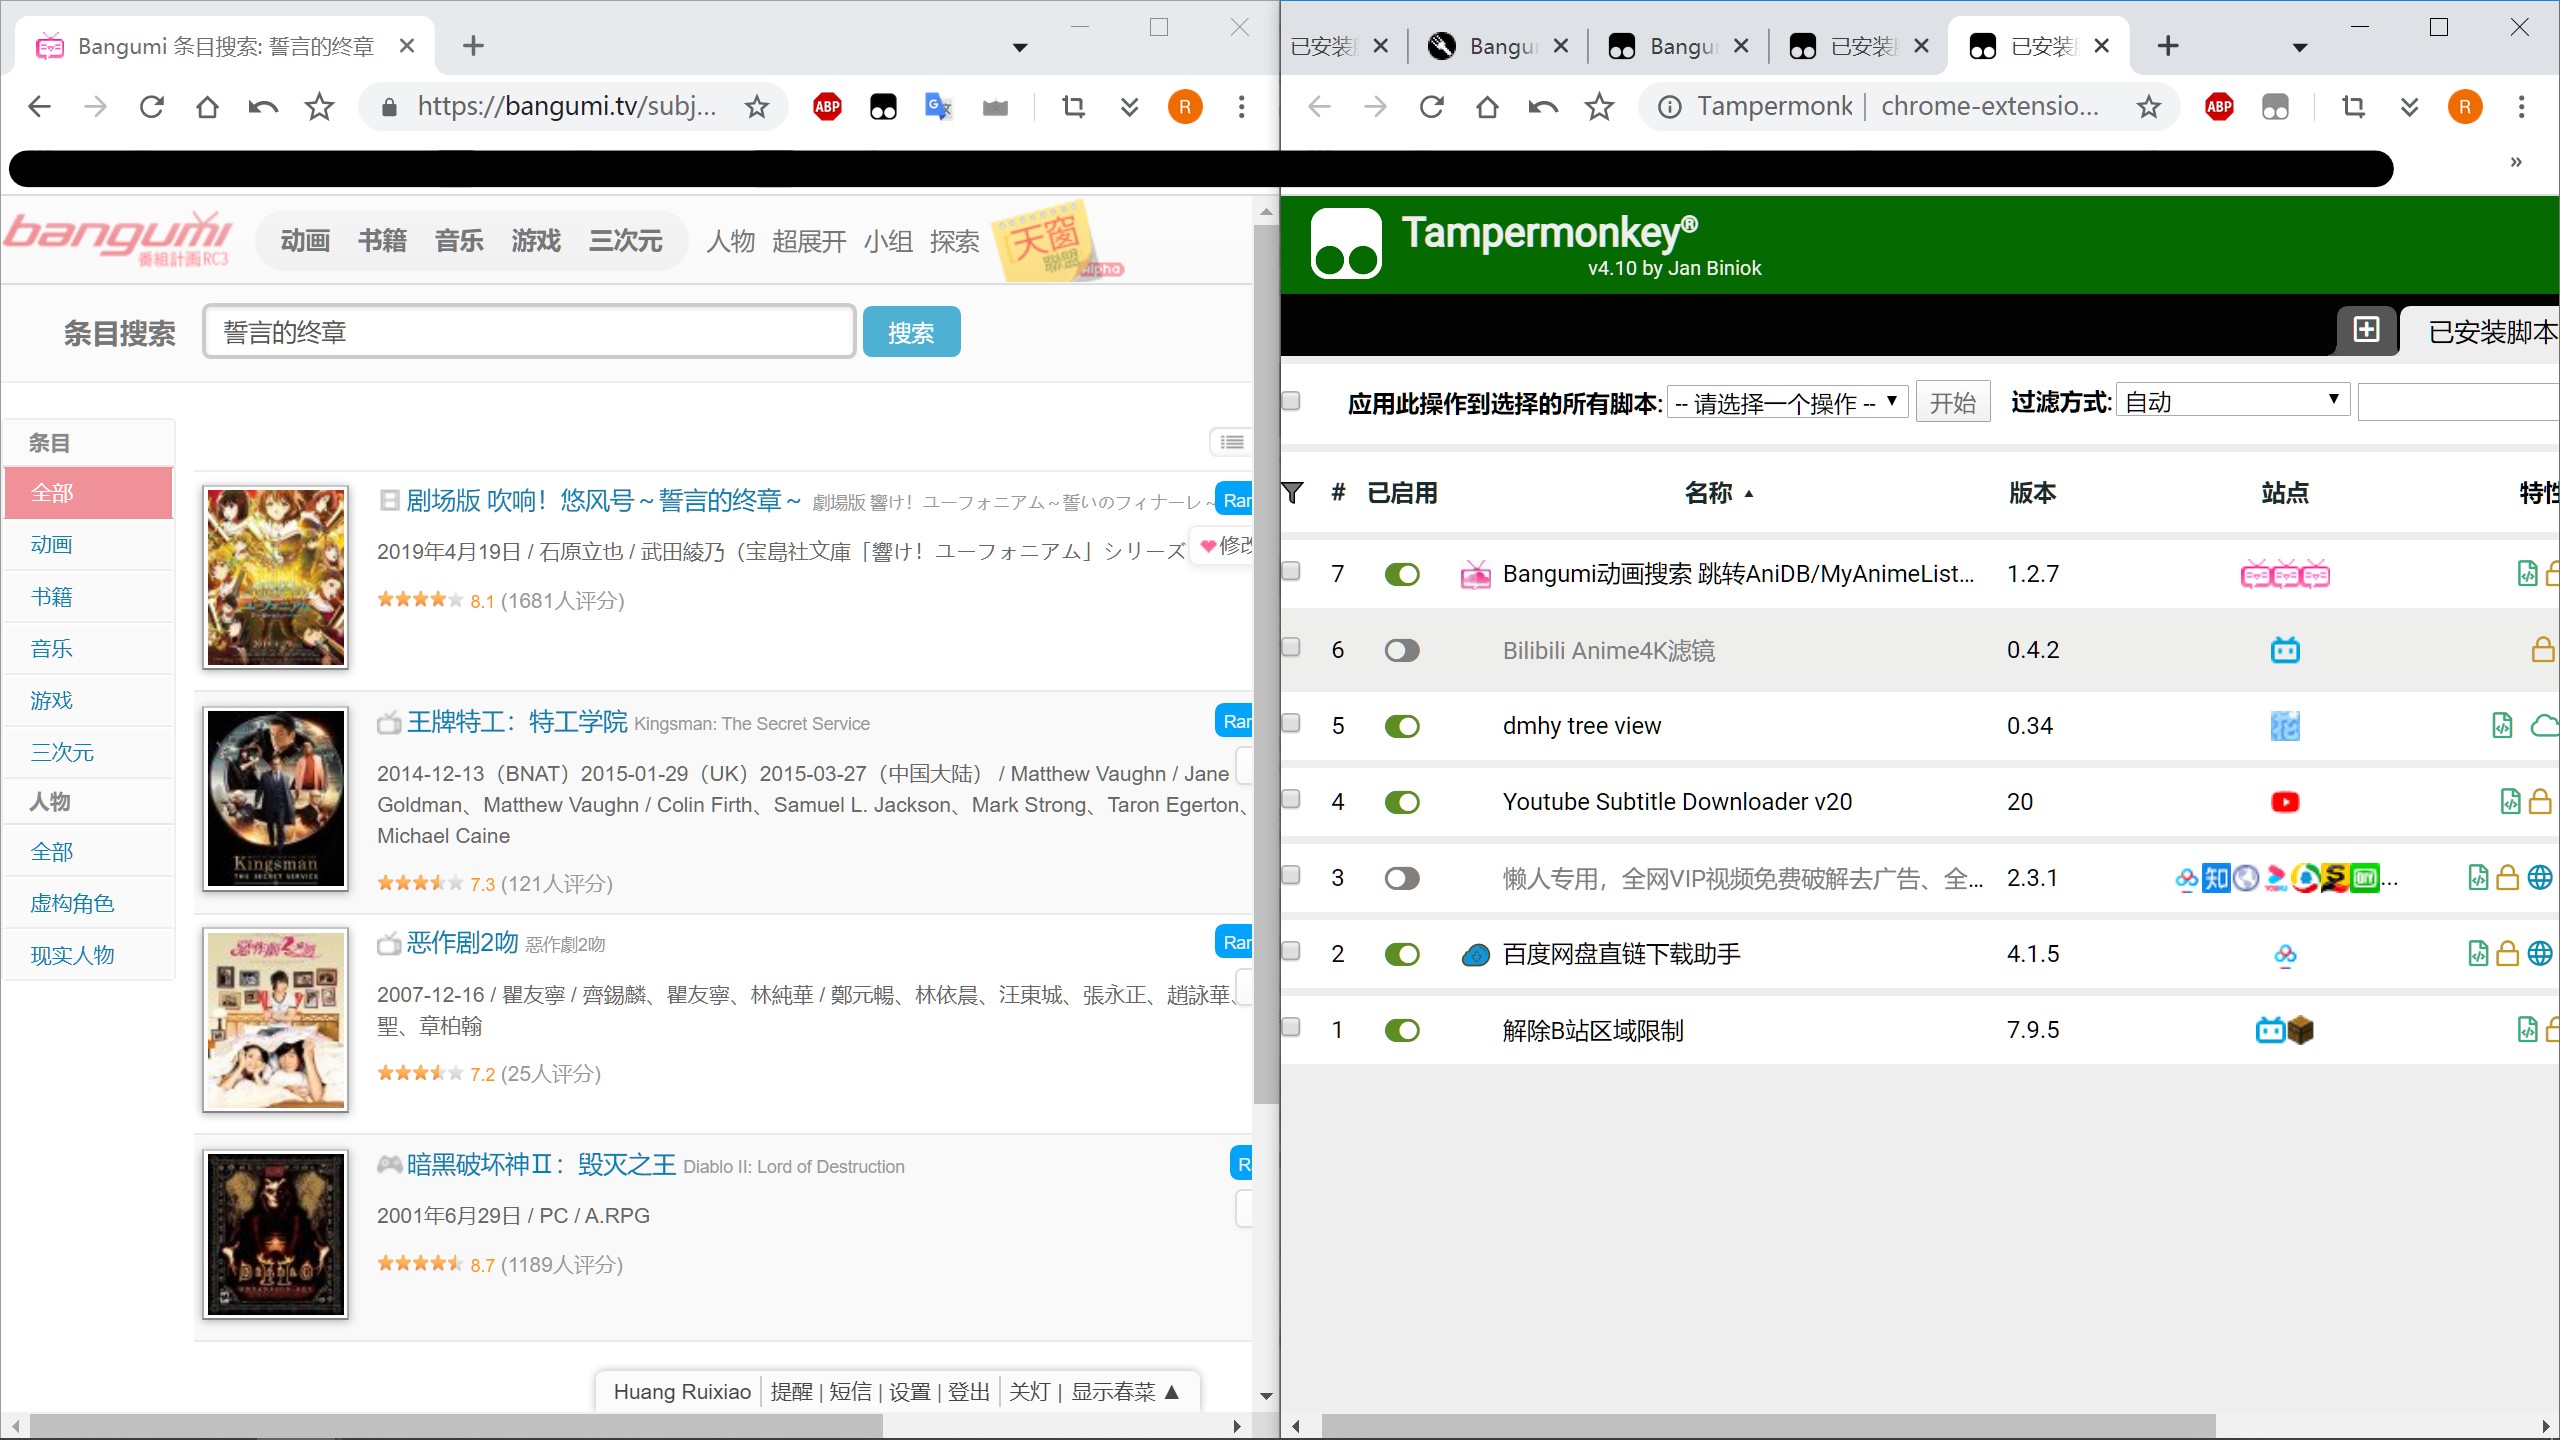Click the crop/screenshot icon in right browser toolbar
This screenshot has width=2560, height=1440.
coord(2353,106)
